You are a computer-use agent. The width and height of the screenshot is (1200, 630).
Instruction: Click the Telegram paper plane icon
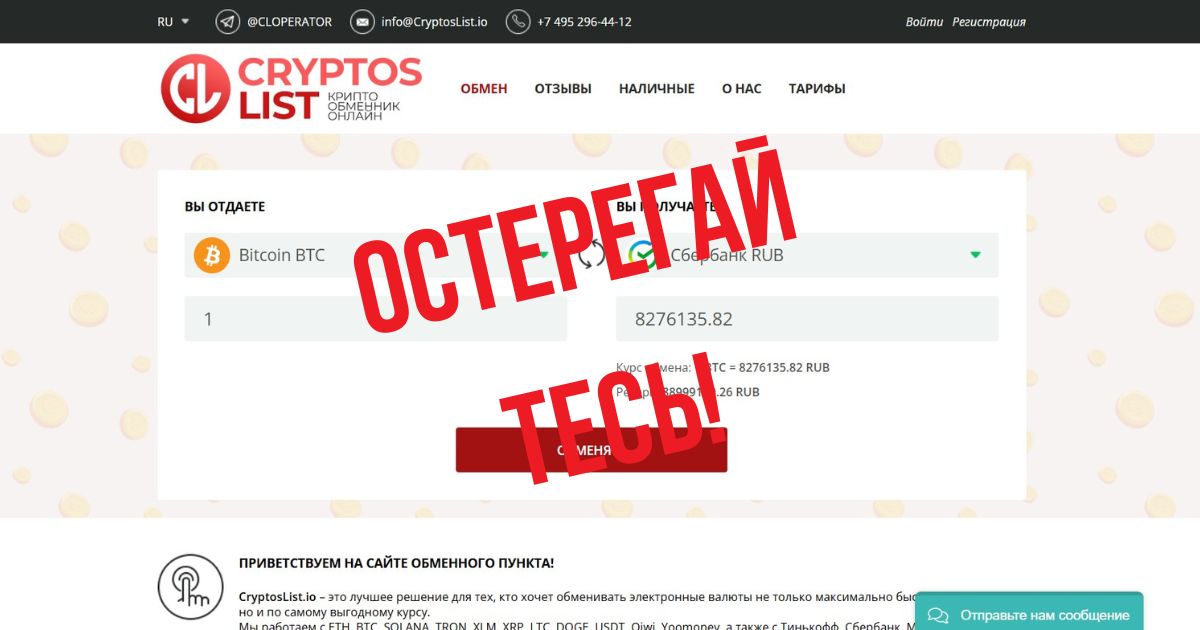pos(228,21)
